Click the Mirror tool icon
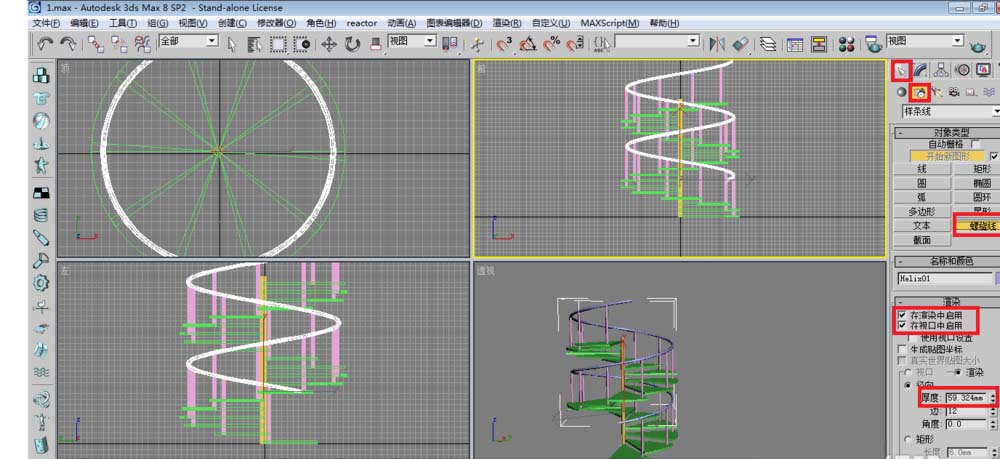Viewport: 1000px width, 459px height. point(717,43)
